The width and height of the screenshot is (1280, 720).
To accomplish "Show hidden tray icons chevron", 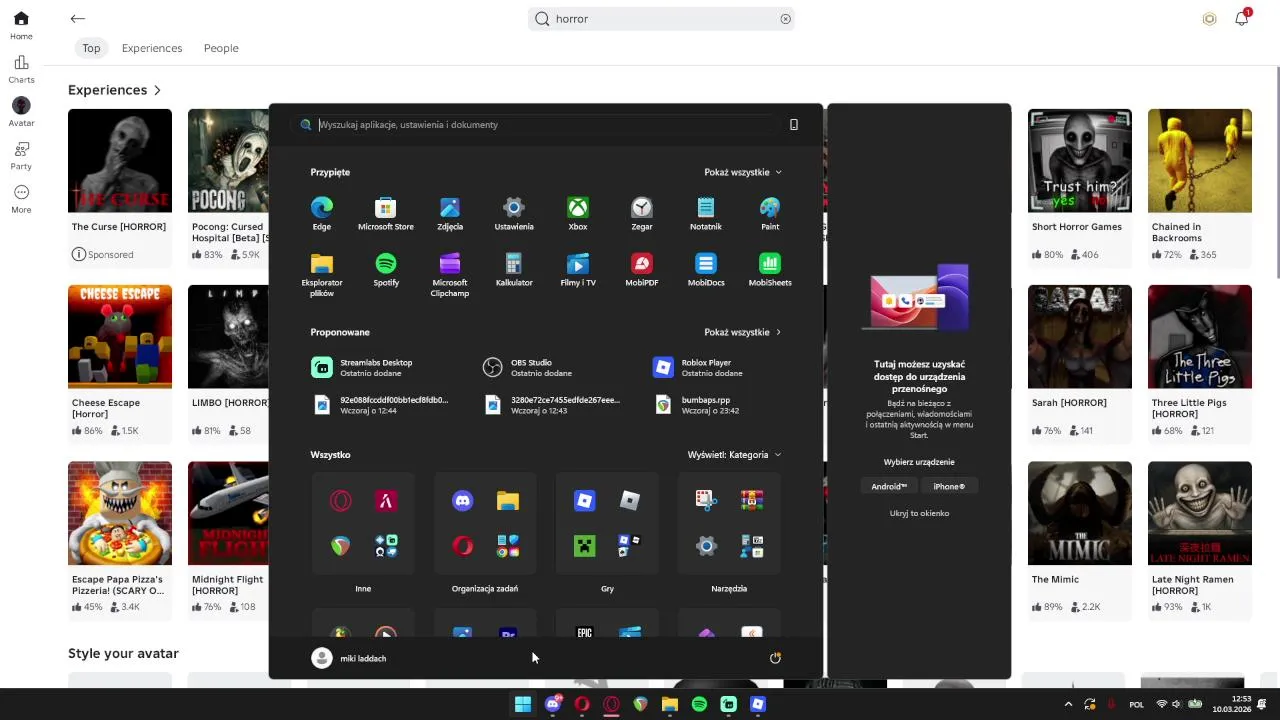I will pyautogui.click(x=1068, y=704).
